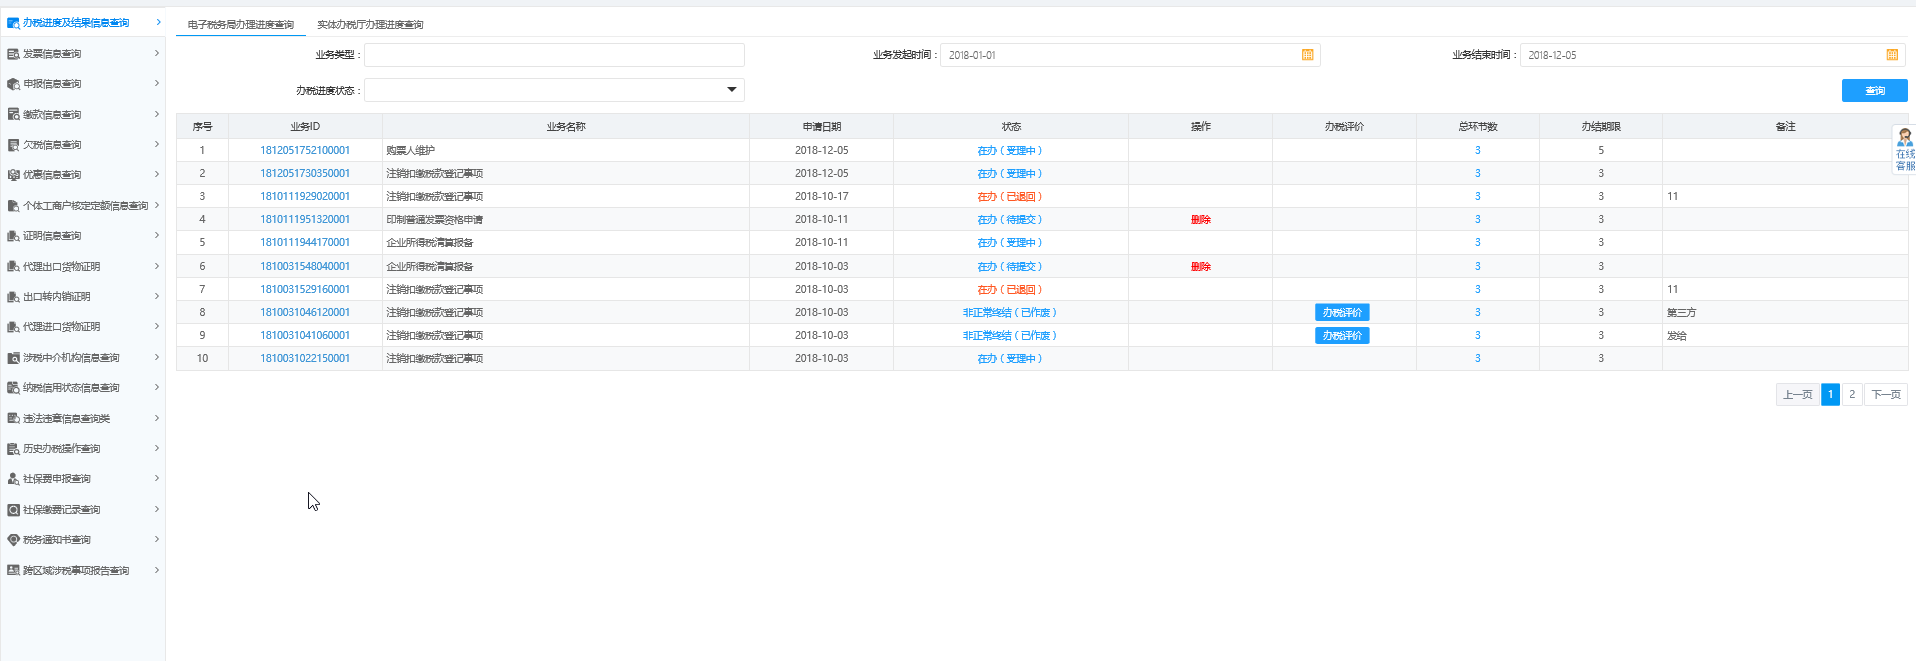Open business ID 1812051752100001 link
Screen dimensions: 1916x661
[305, 151]
